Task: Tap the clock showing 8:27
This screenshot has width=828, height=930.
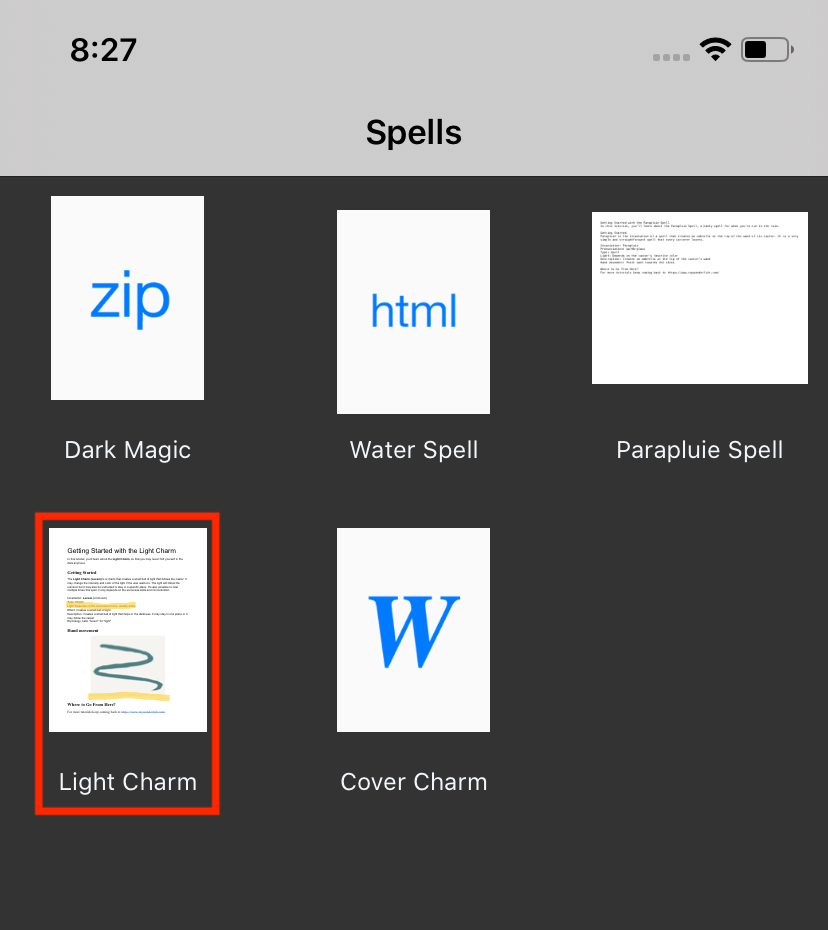Action: click(x=104, y=49)
